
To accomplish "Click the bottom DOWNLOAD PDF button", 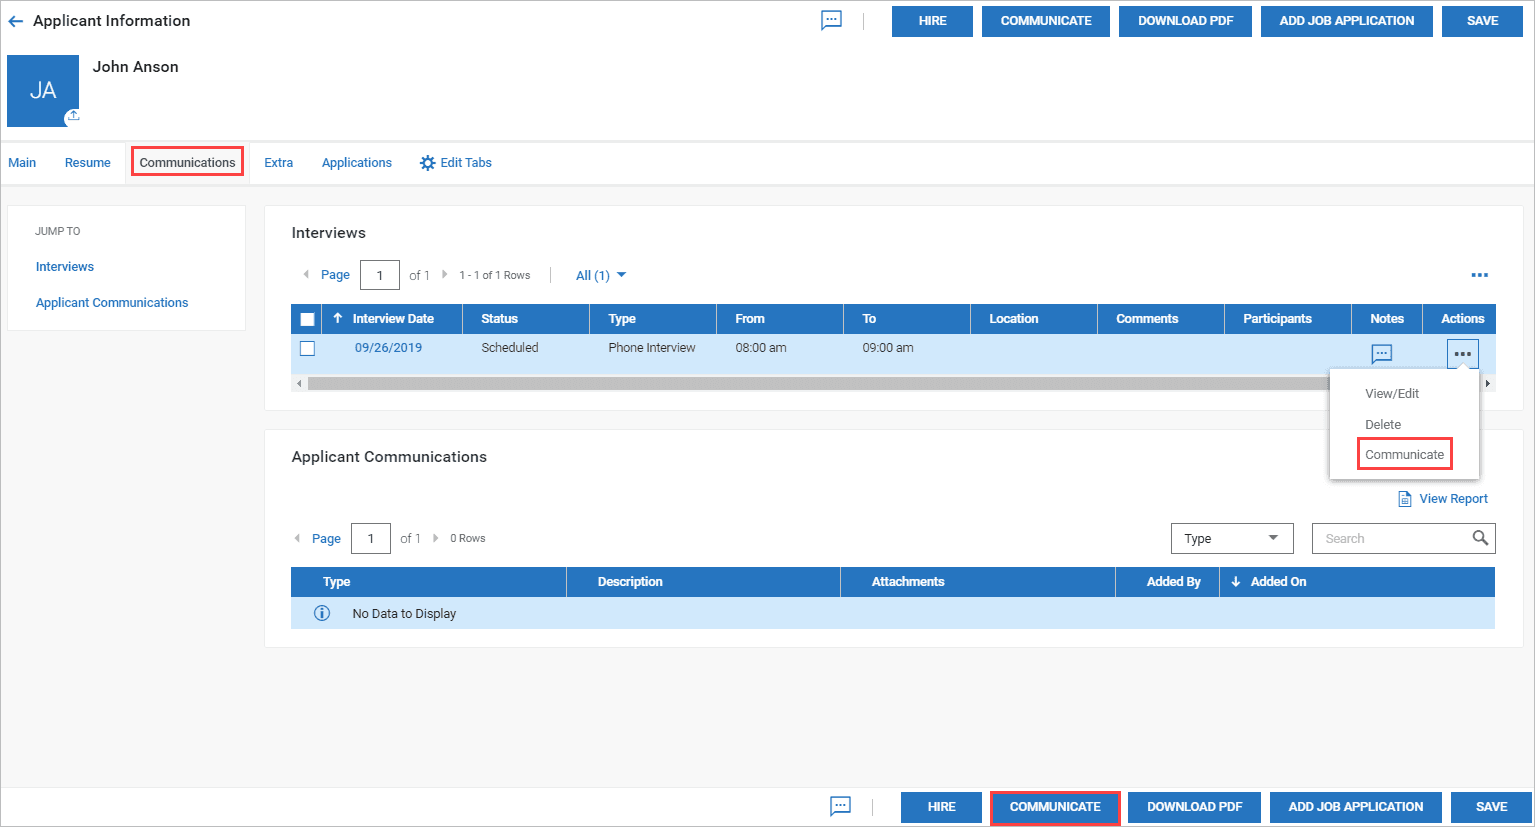I will [x=1195, y=807].
